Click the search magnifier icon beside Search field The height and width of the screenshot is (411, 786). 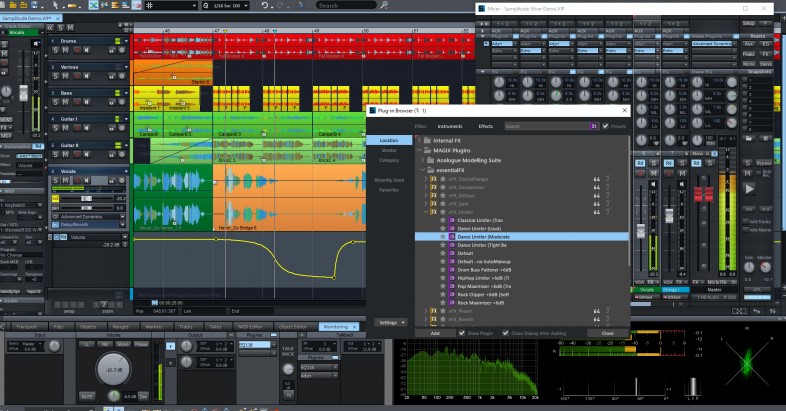384,5
